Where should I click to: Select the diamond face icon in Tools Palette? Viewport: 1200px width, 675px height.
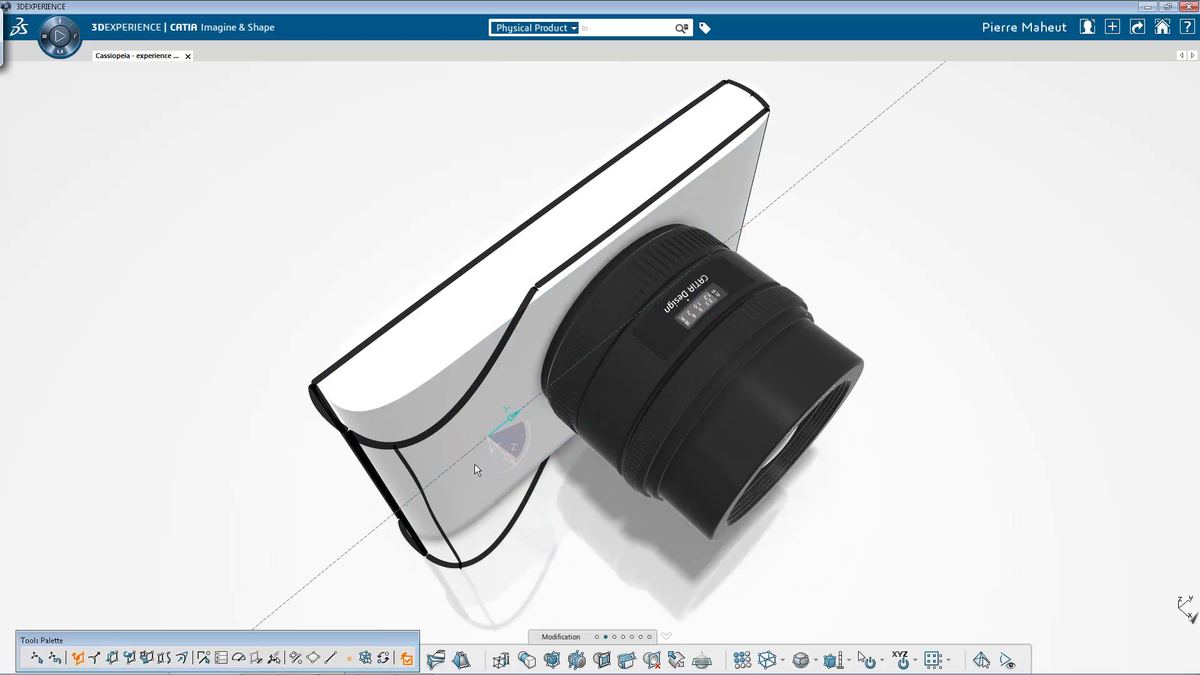pos(313,658)
